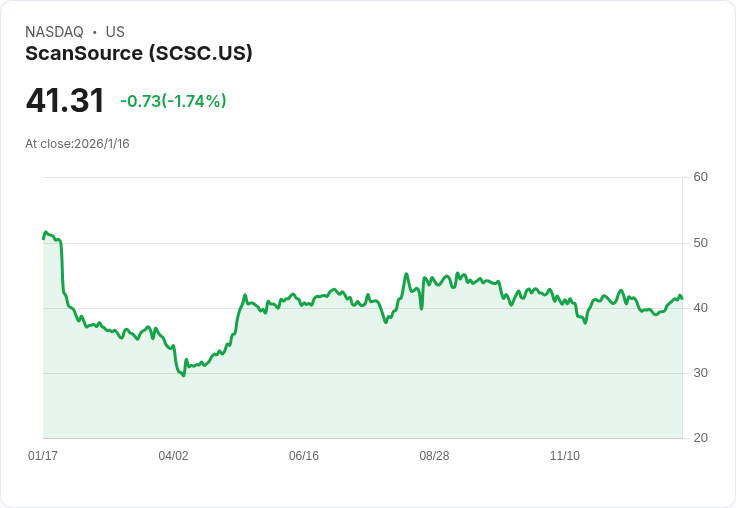This screenshot has width=736, height=508.
Task: Select the 11/10 date on the x-axis
Action: point(565,456)
